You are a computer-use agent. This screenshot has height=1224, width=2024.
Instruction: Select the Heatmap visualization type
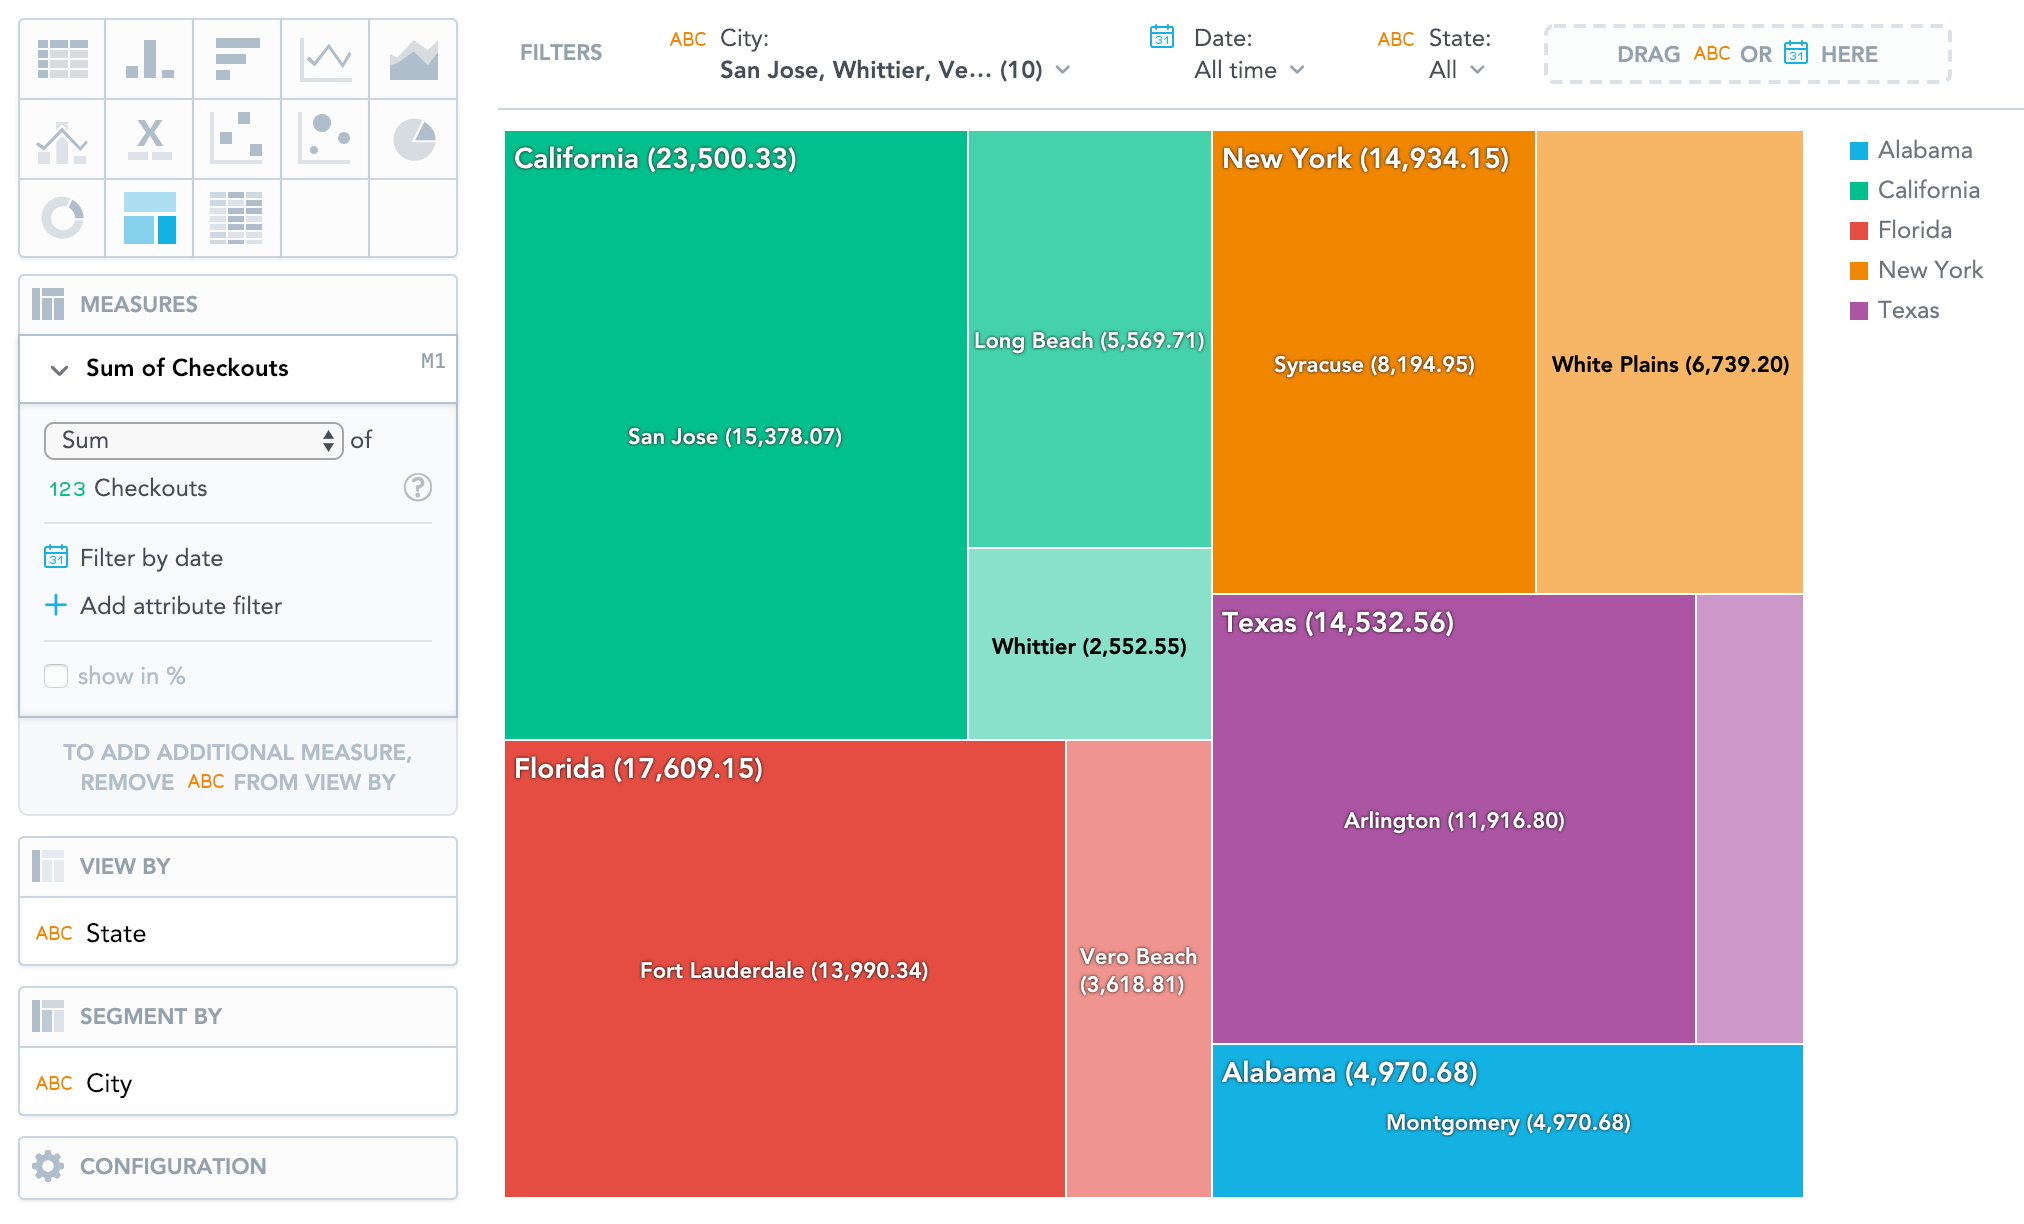[238, 218]
